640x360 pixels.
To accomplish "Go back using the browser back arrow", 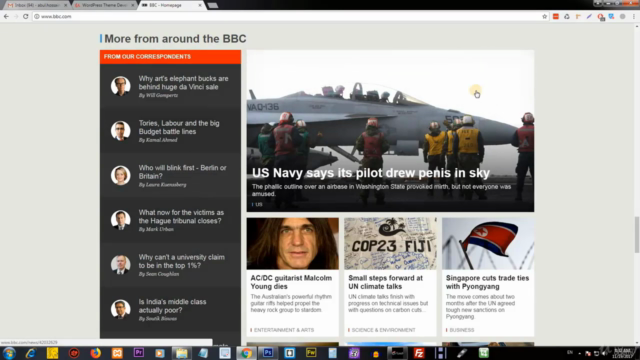I will click(6, 16).
